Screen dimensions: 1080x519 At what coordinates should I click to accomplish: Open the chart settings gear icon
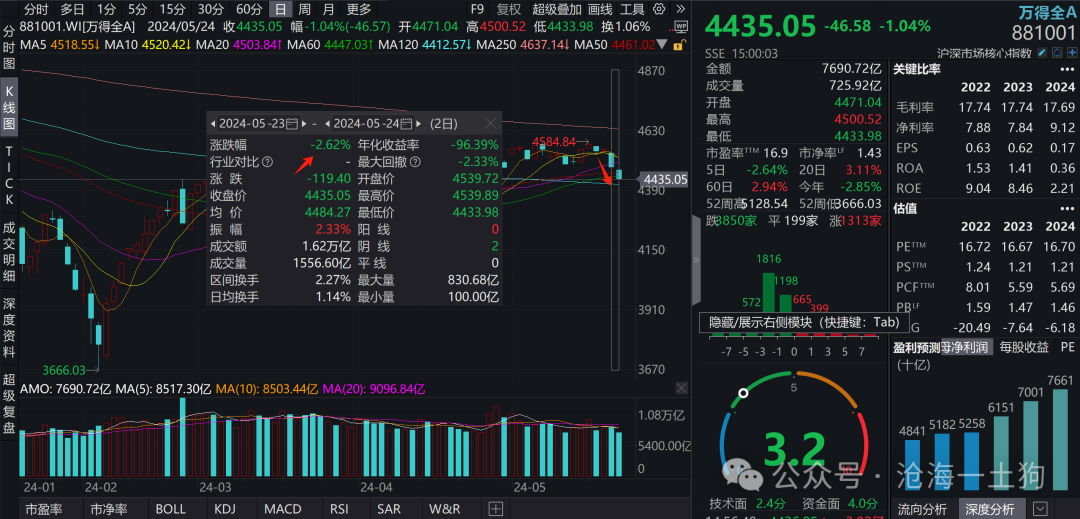[x=659, y=9]
